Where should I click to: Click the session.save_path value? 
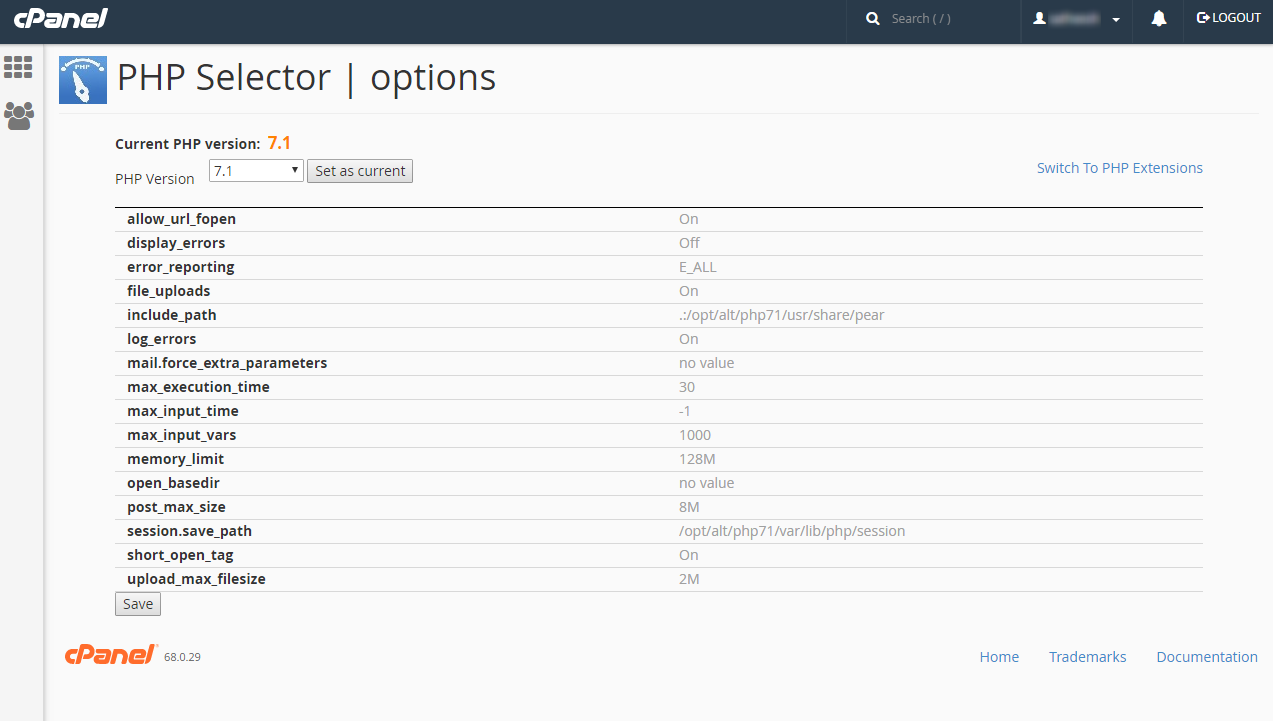click(x=792, y=531)
